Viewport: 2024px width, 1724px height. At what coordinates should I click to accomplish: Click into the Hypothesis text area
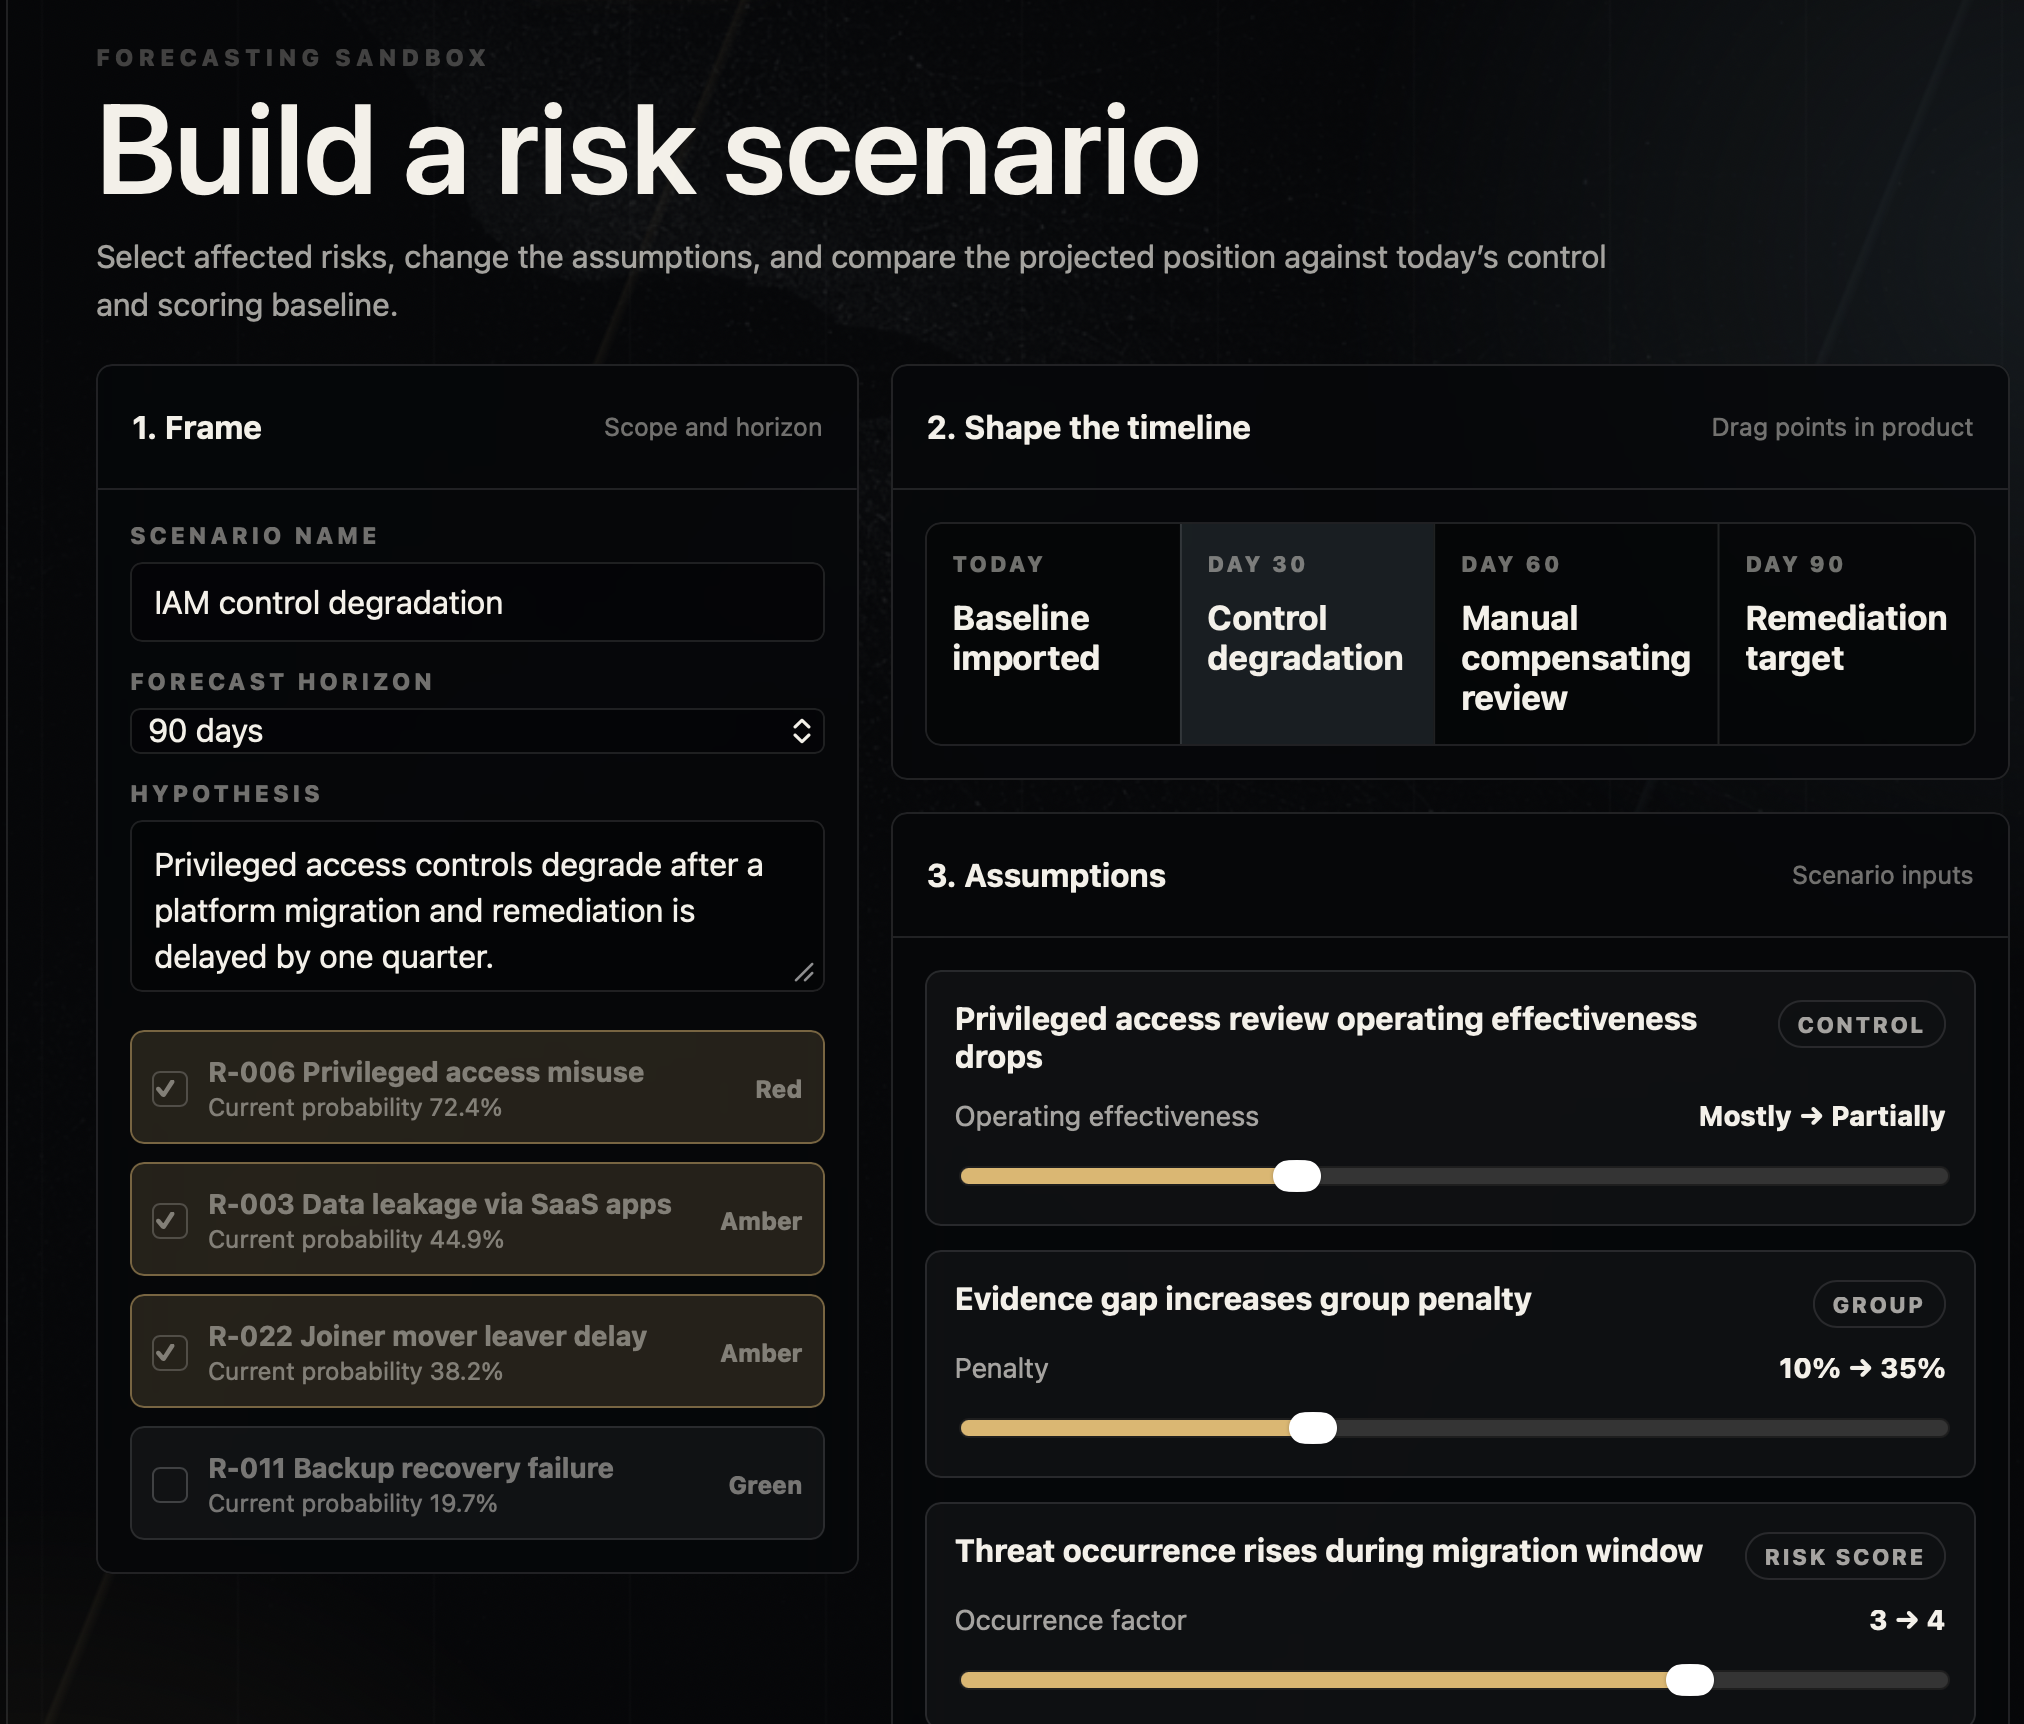click(477, 906)
